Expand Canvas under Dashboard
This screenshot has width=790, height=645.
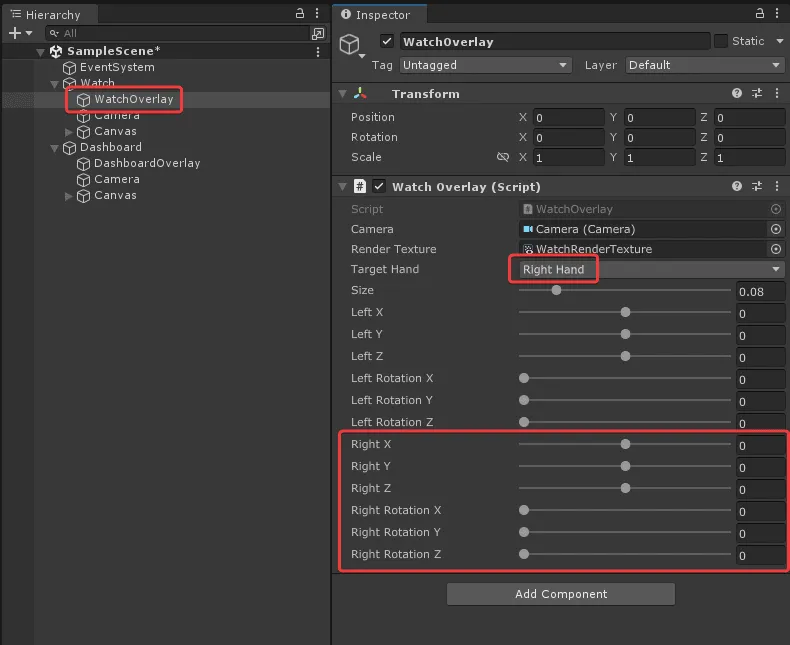pos(69,196)
